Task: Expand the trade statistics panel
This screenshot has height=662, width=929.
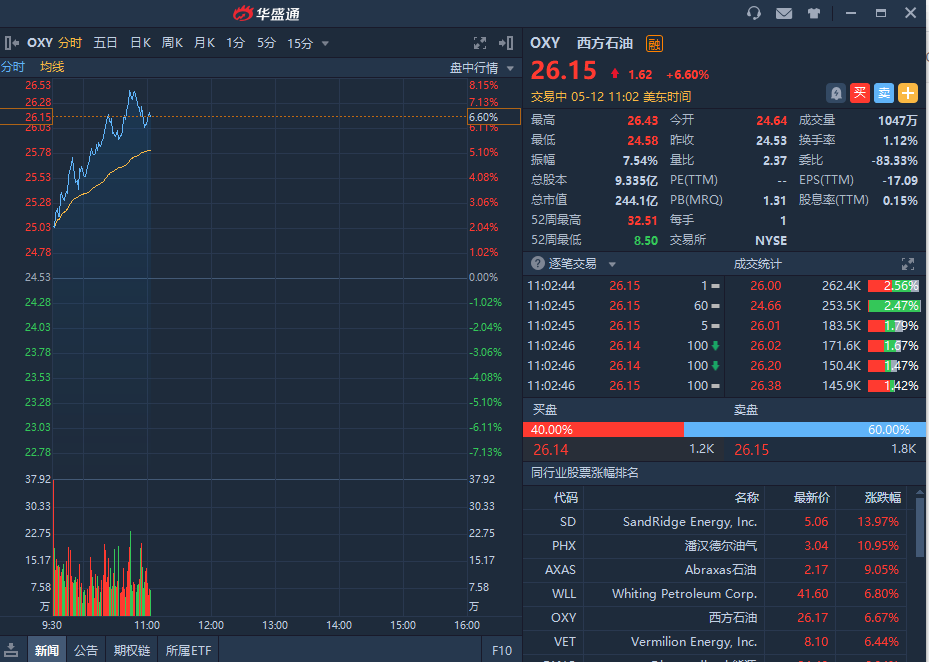Action: [908, 264]
